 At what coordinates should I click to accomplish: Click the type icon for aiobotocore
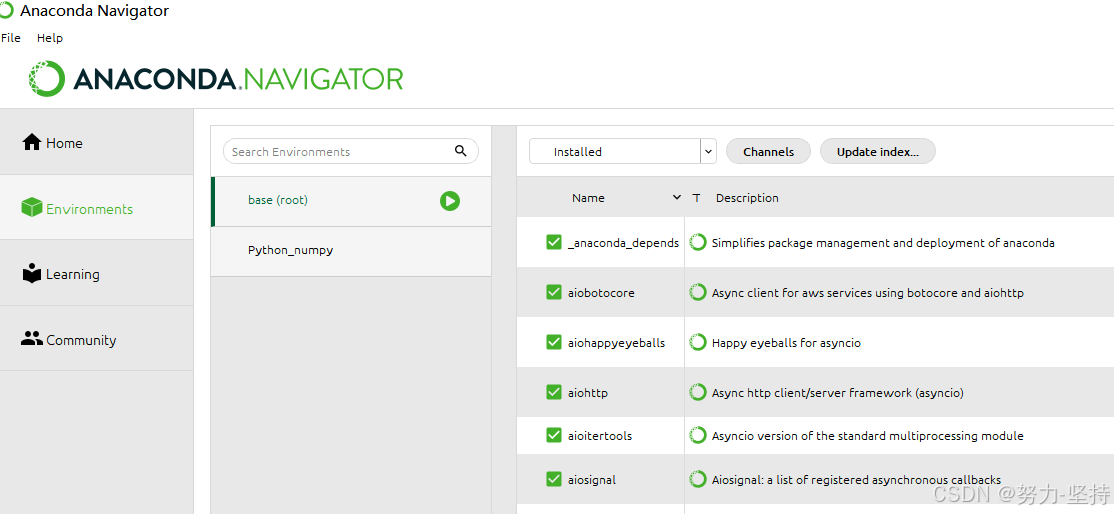(698, 292)
